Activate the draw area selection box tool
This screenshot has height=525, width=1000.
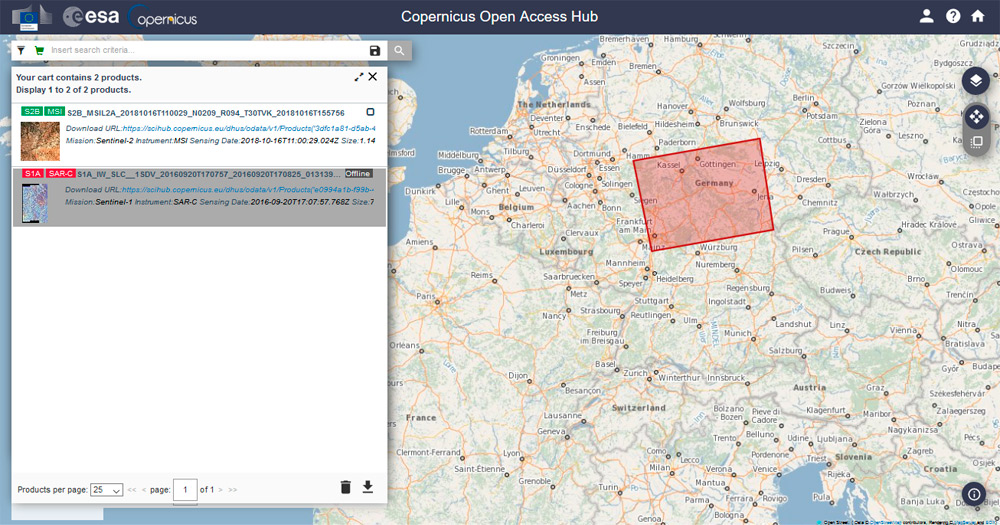tap(976, 143)
